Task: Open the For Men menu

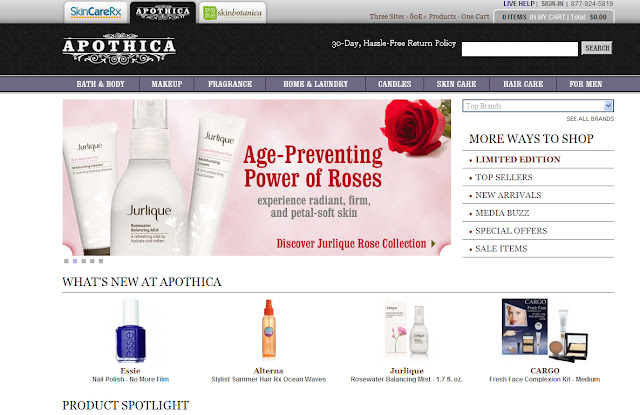Action: (586, 84)
